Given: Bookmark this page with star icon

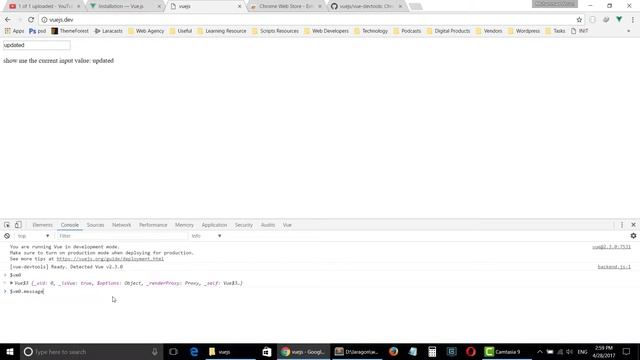Looking at the screenshot, I should [x=579, y=20].
